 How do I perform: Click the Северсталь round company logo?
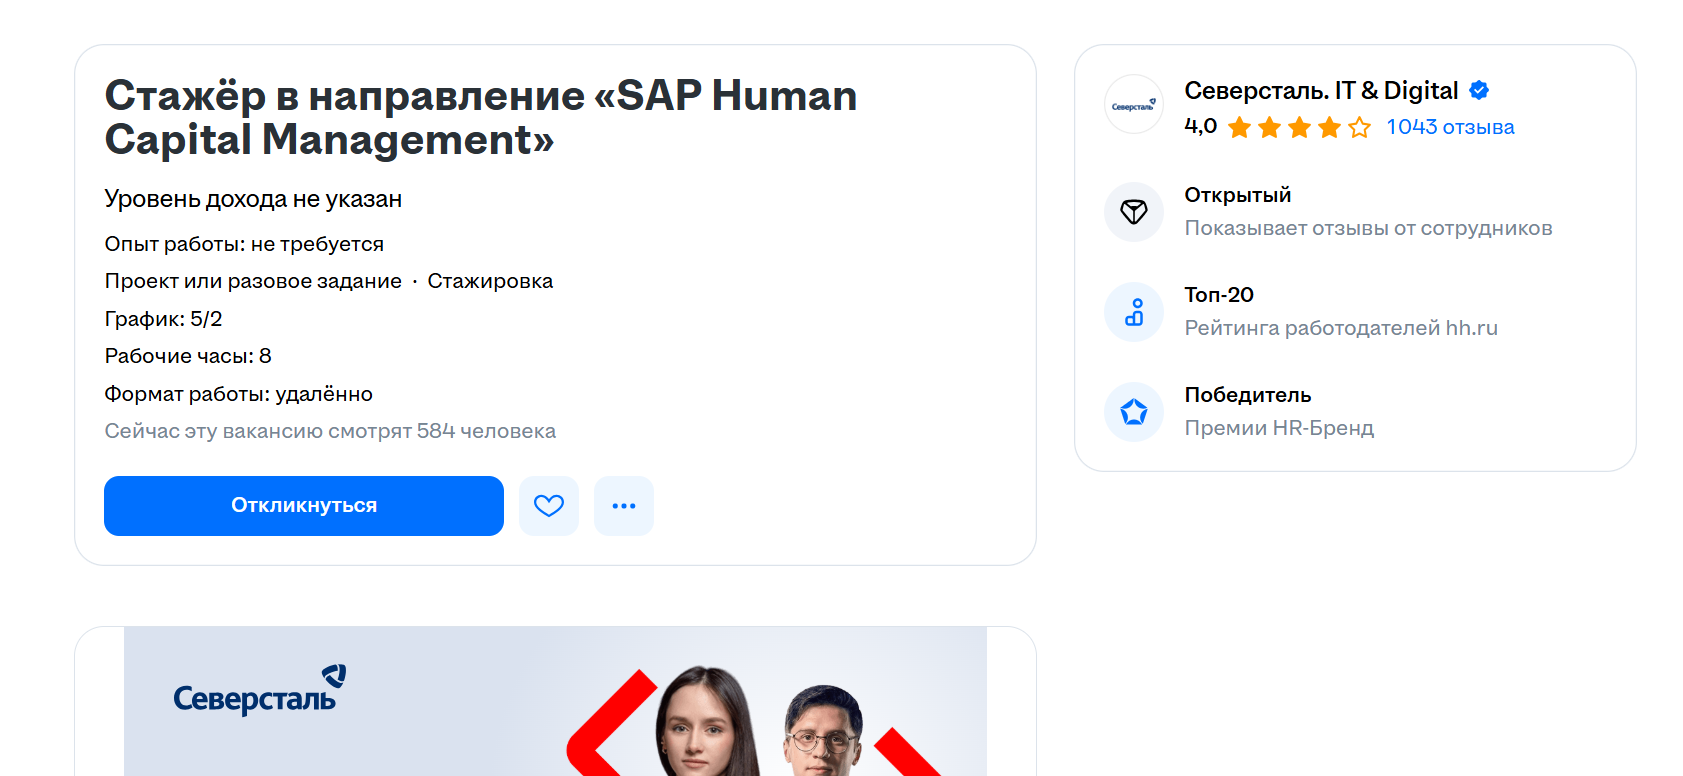(x=1134, y=105)
